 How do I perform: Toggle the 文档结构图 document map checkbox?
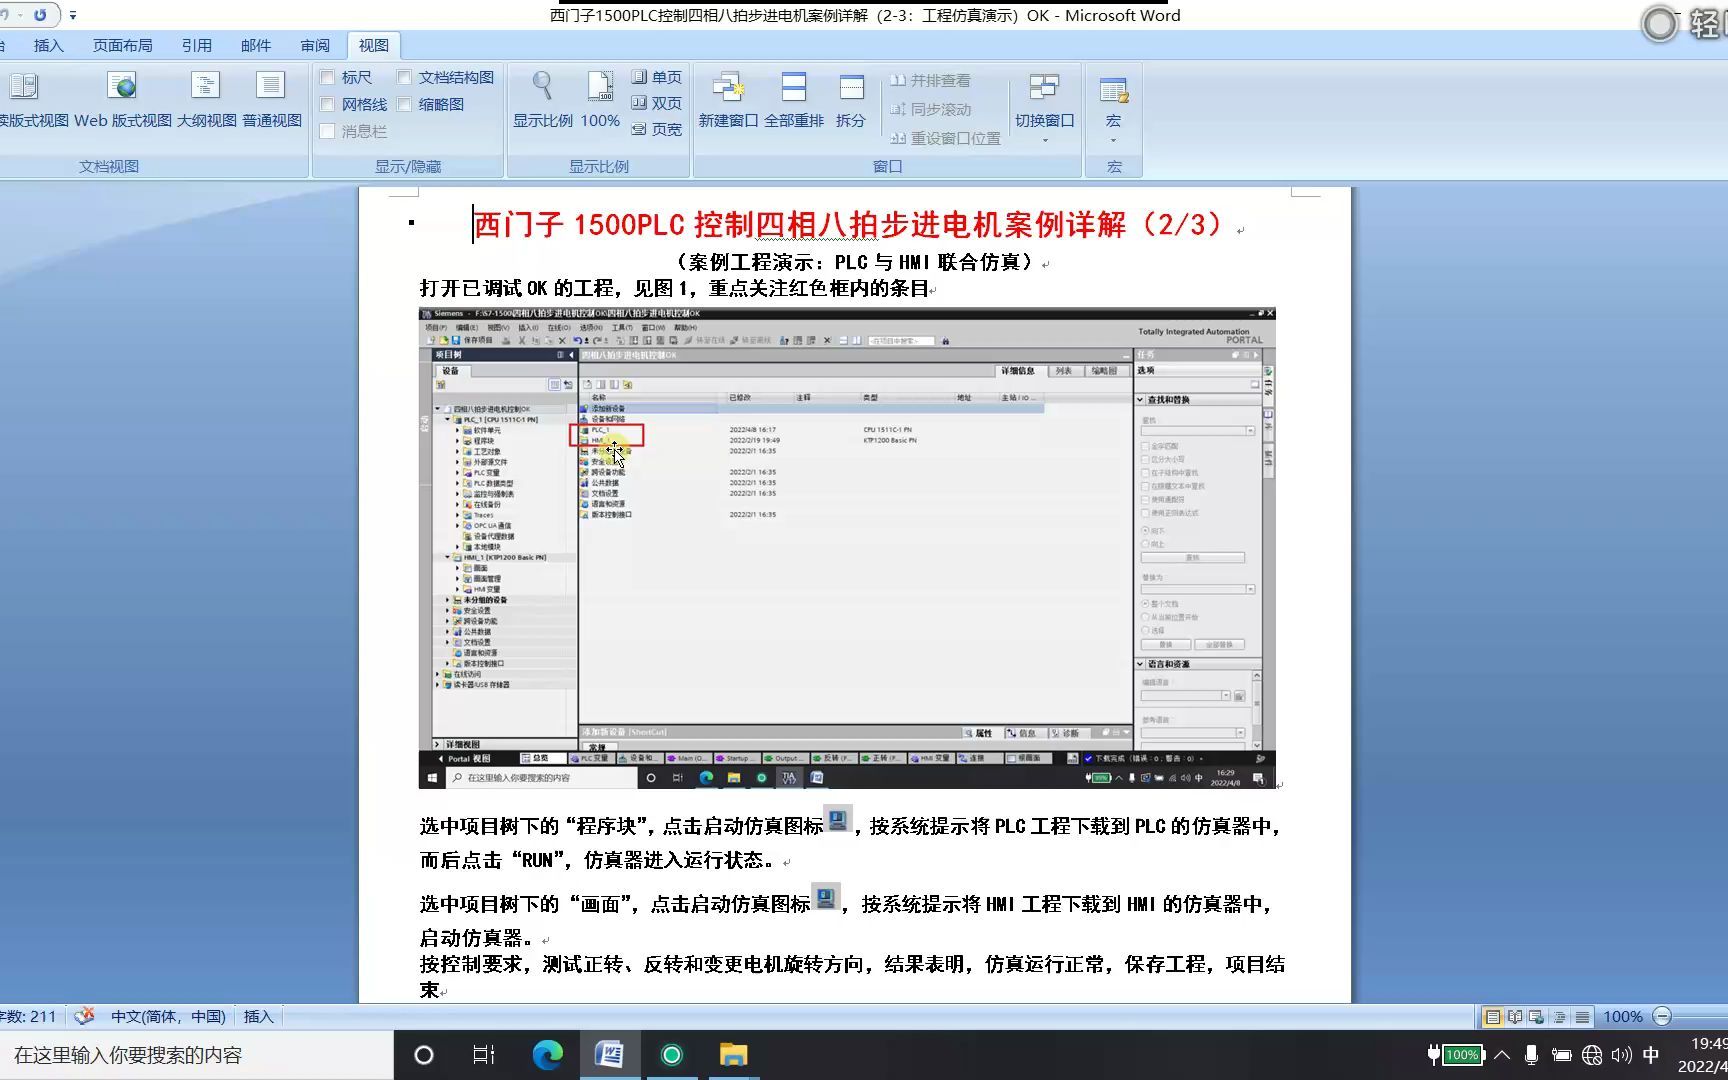coord(404,77)
